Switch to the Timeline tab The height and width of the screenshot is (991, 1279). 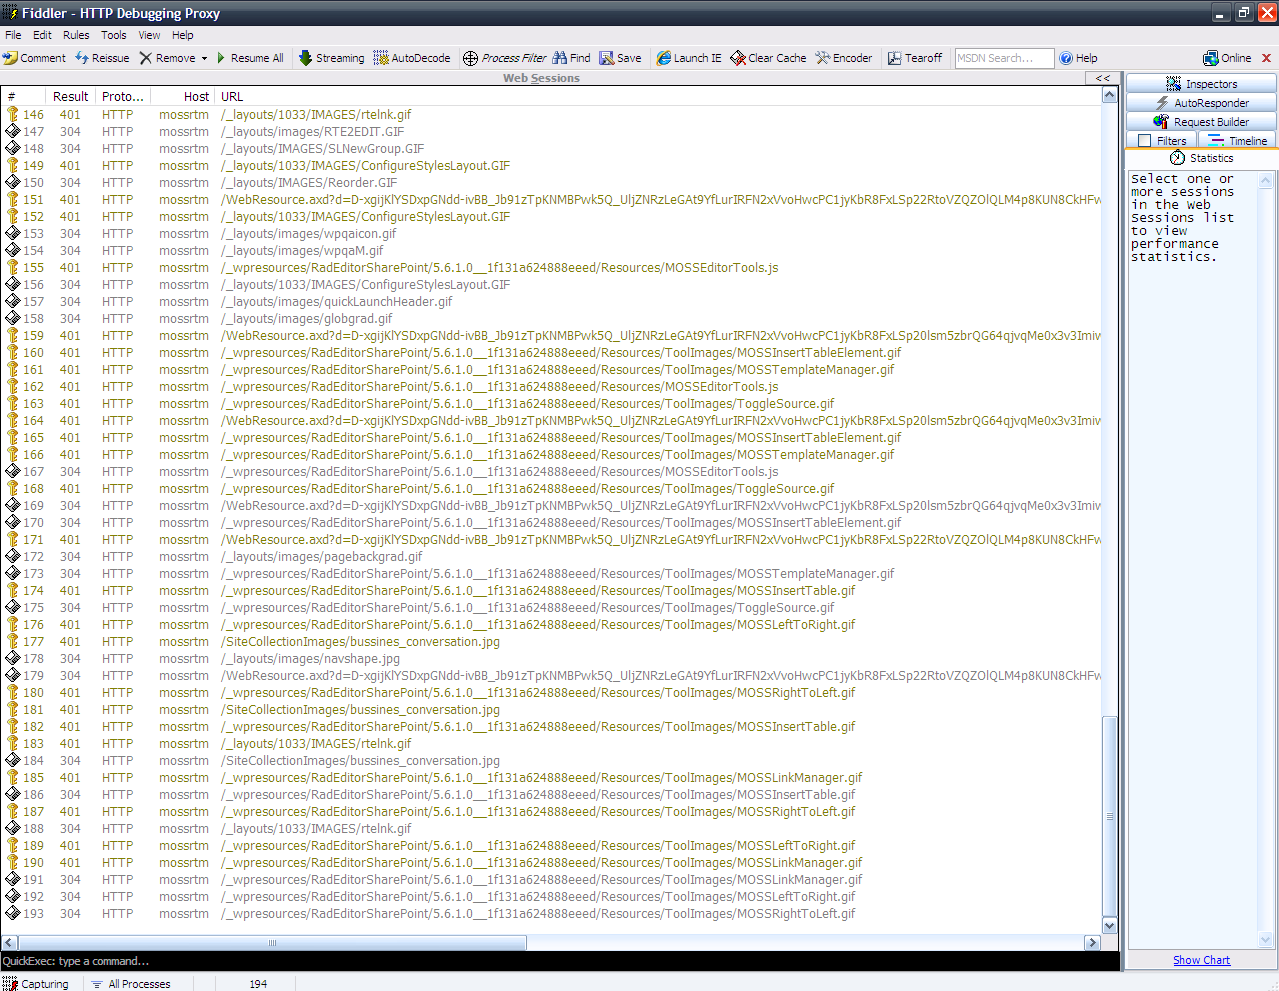click(x=1237, y=141)
